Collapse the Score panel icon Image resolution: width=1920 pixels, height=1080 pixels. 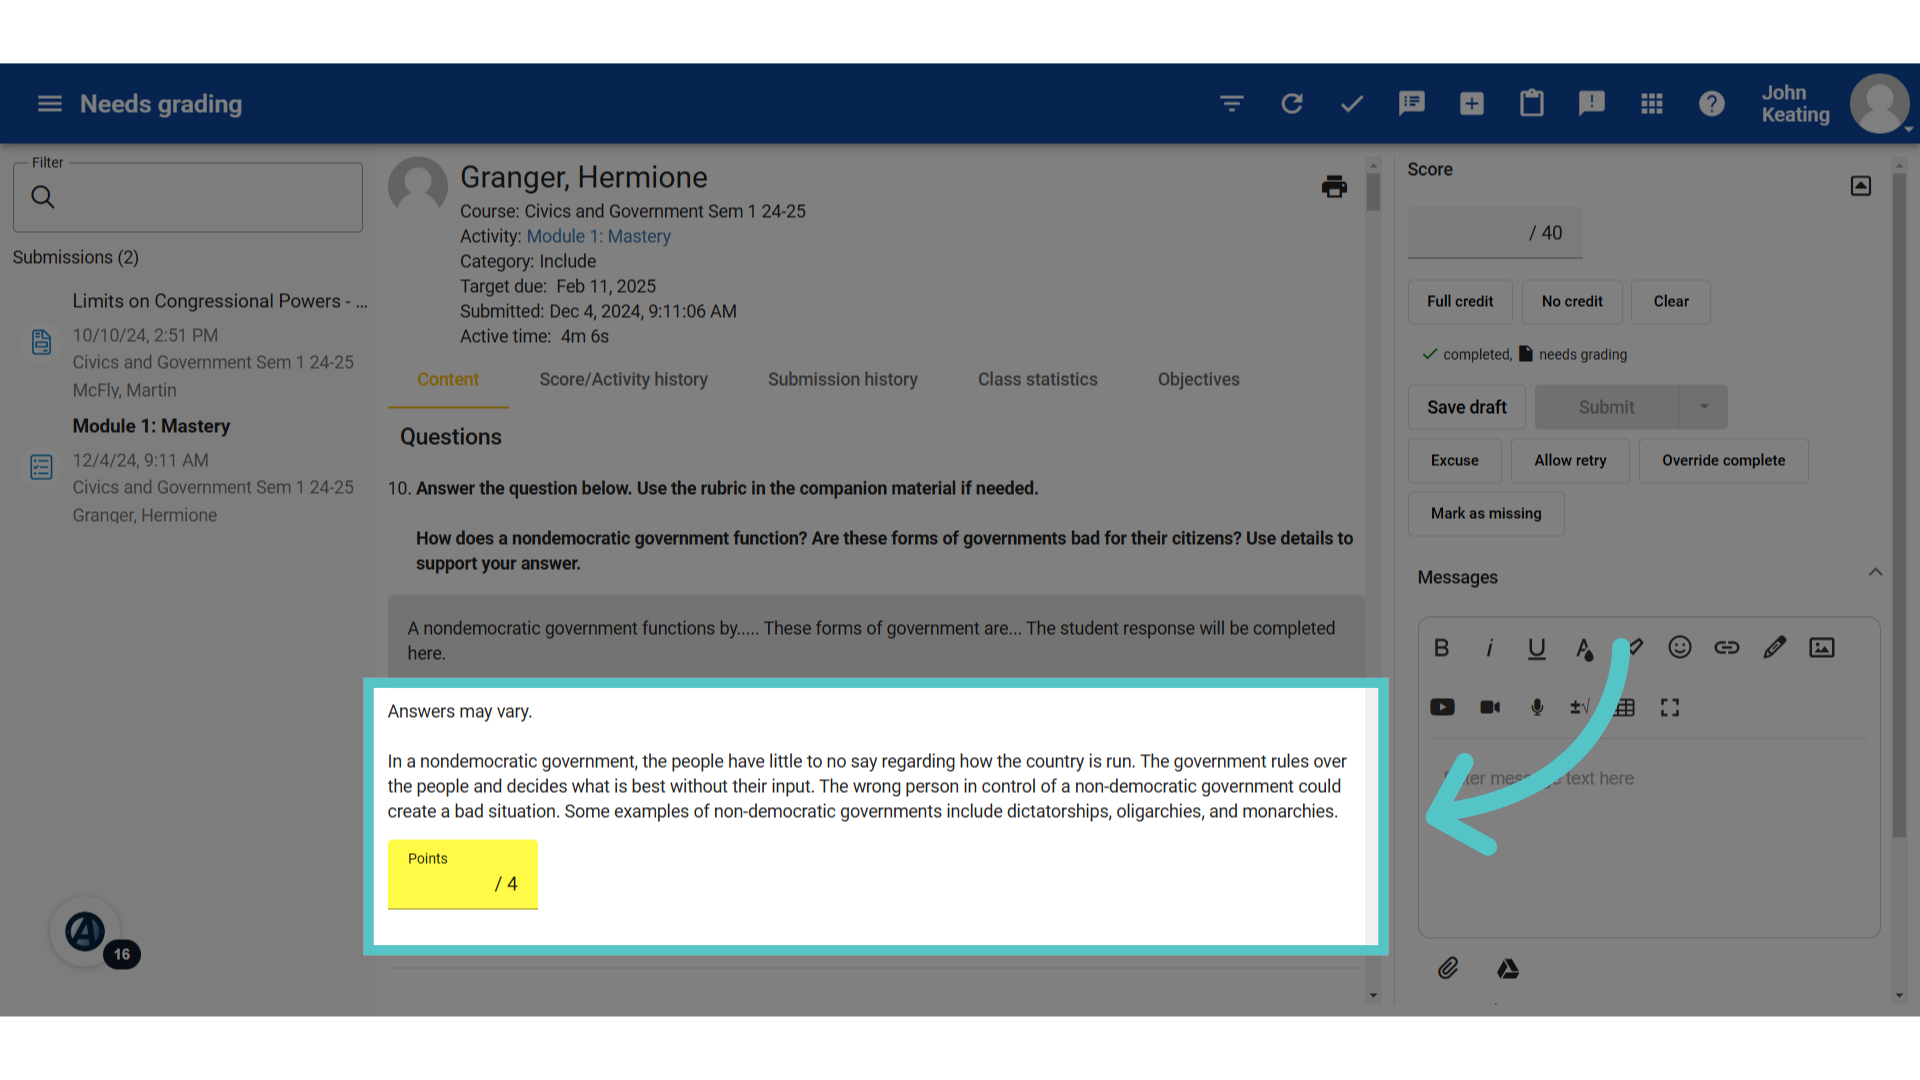tap(1861, 186)
